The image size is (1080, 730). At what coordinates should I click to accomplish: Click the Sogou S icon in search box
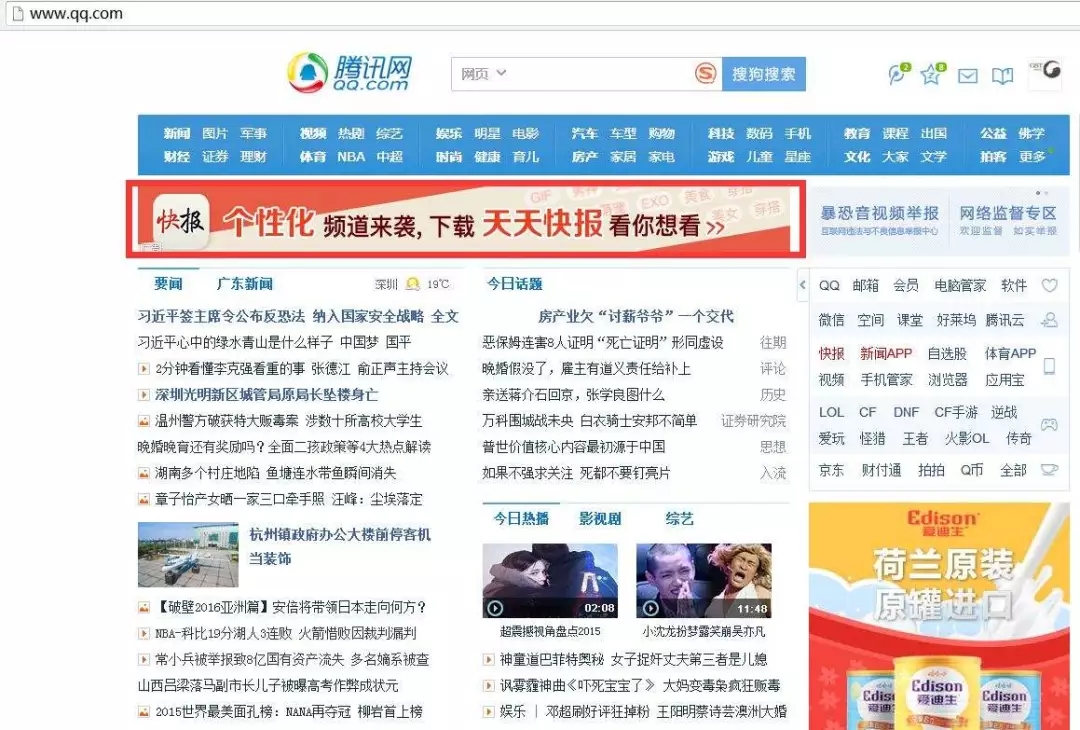(705, 73)
